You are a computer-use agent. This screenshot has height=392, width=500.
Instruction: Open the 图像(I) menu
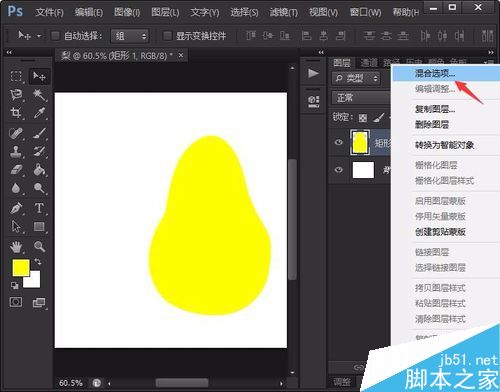(127, 13)
